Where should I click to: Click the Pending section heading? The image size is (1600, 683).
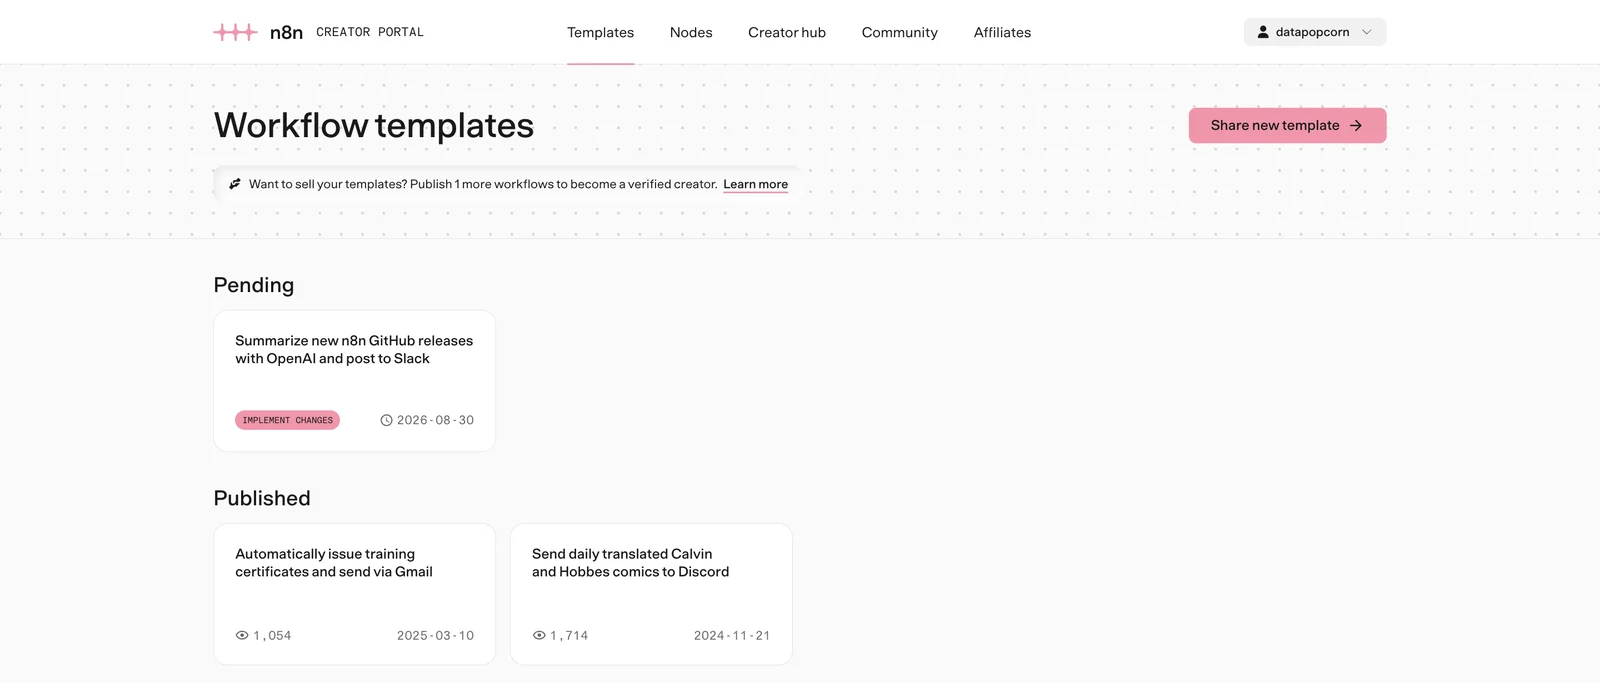(x=254, y=285)
